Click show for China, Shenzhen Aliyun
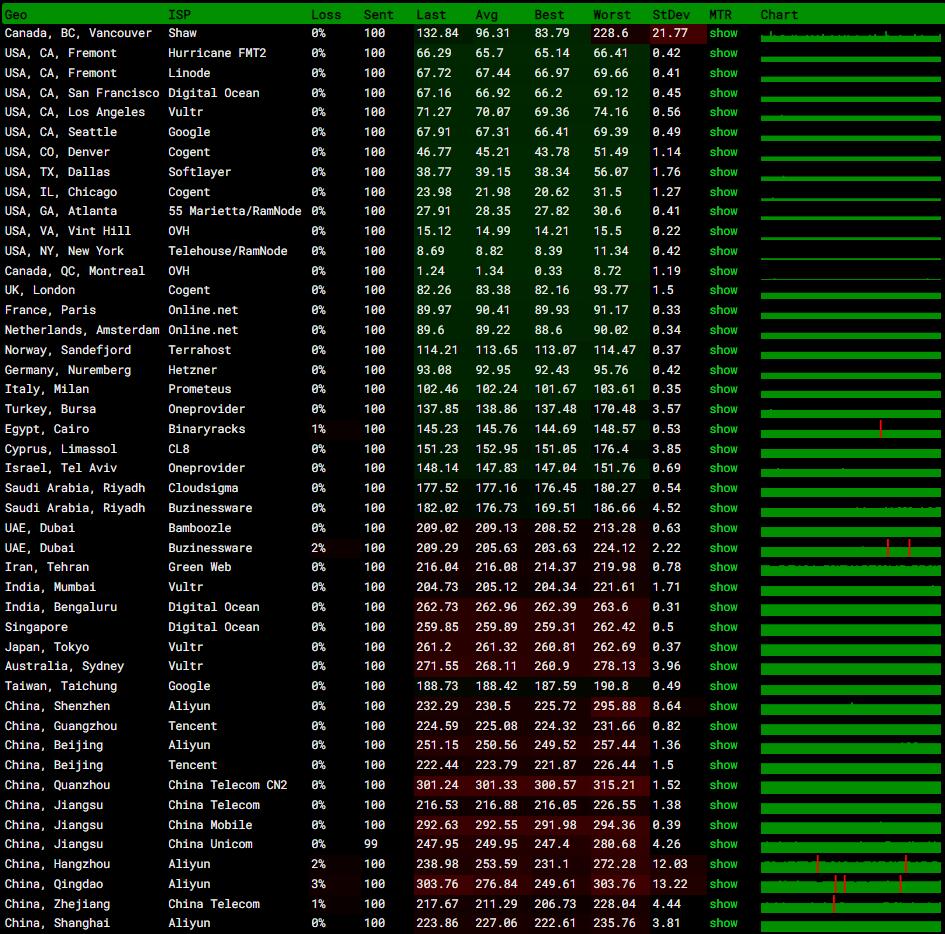 (723, 706)
